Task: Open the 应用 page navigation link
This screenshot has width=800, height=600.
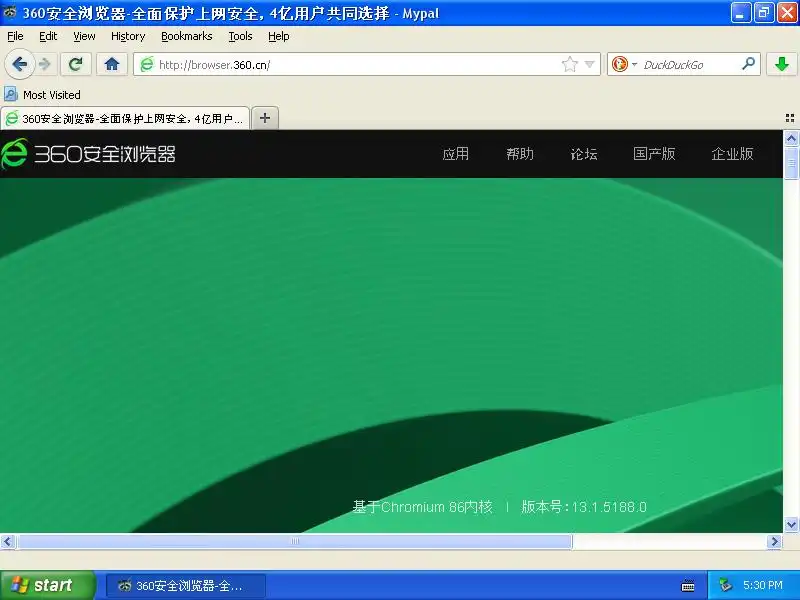Action: (x=456, y=154)
